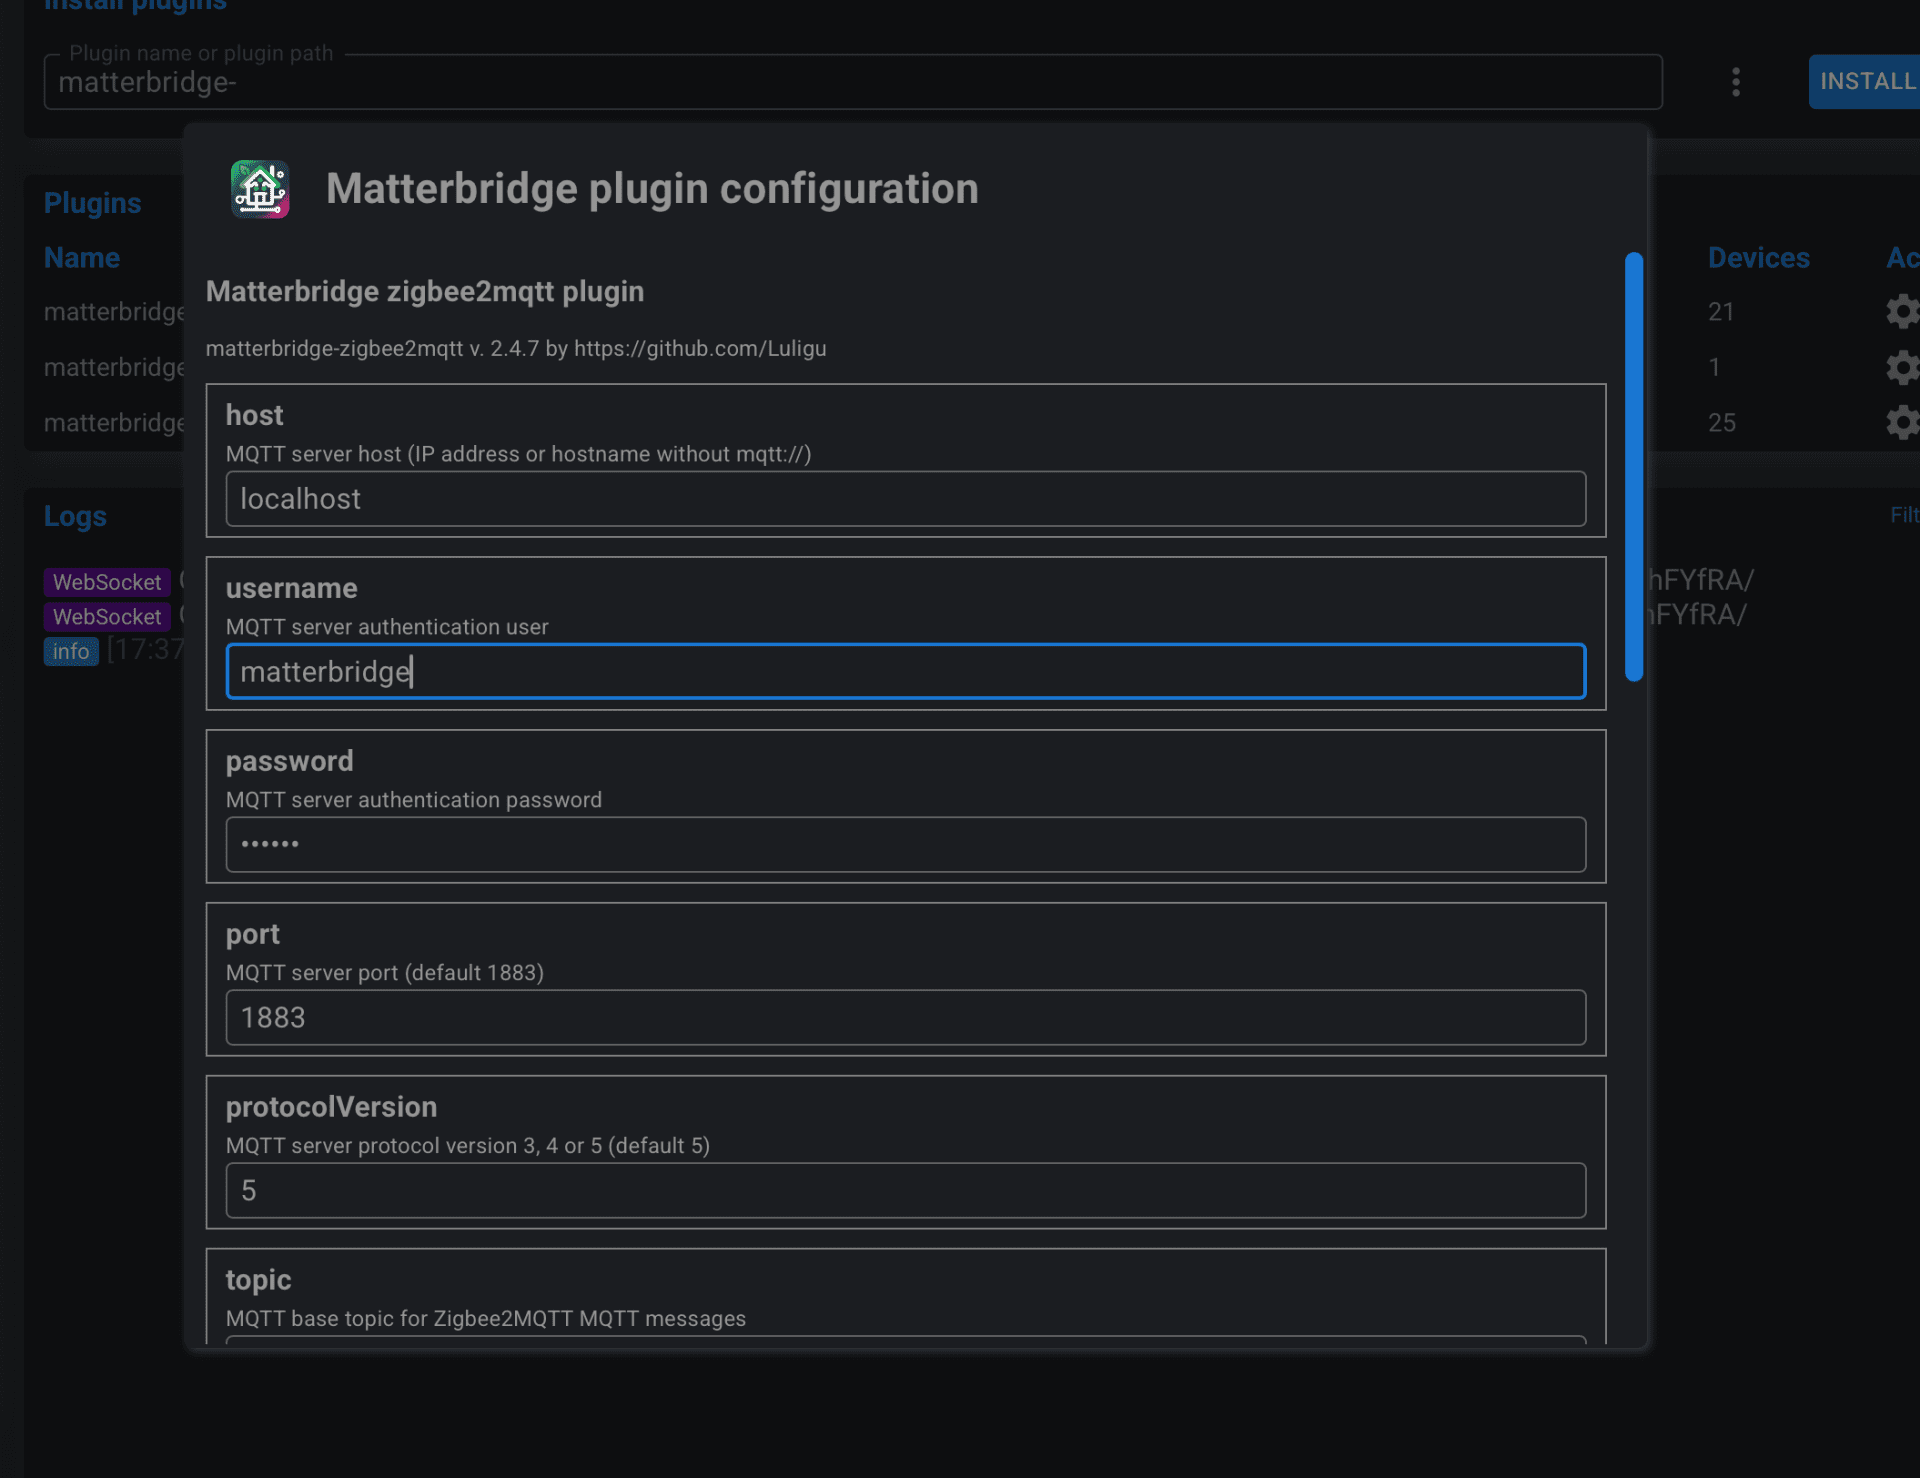Click the port field showing 1883
1920x1478 pixels.
click(x=906, y=1017)
